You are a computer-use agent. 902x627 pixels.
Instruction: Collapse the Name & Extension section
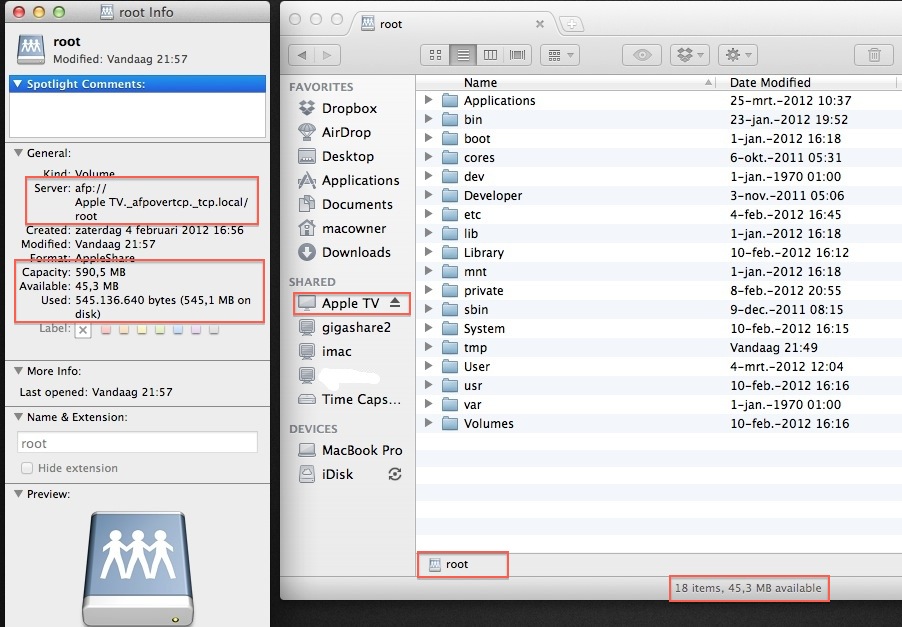tap(18, 417)
